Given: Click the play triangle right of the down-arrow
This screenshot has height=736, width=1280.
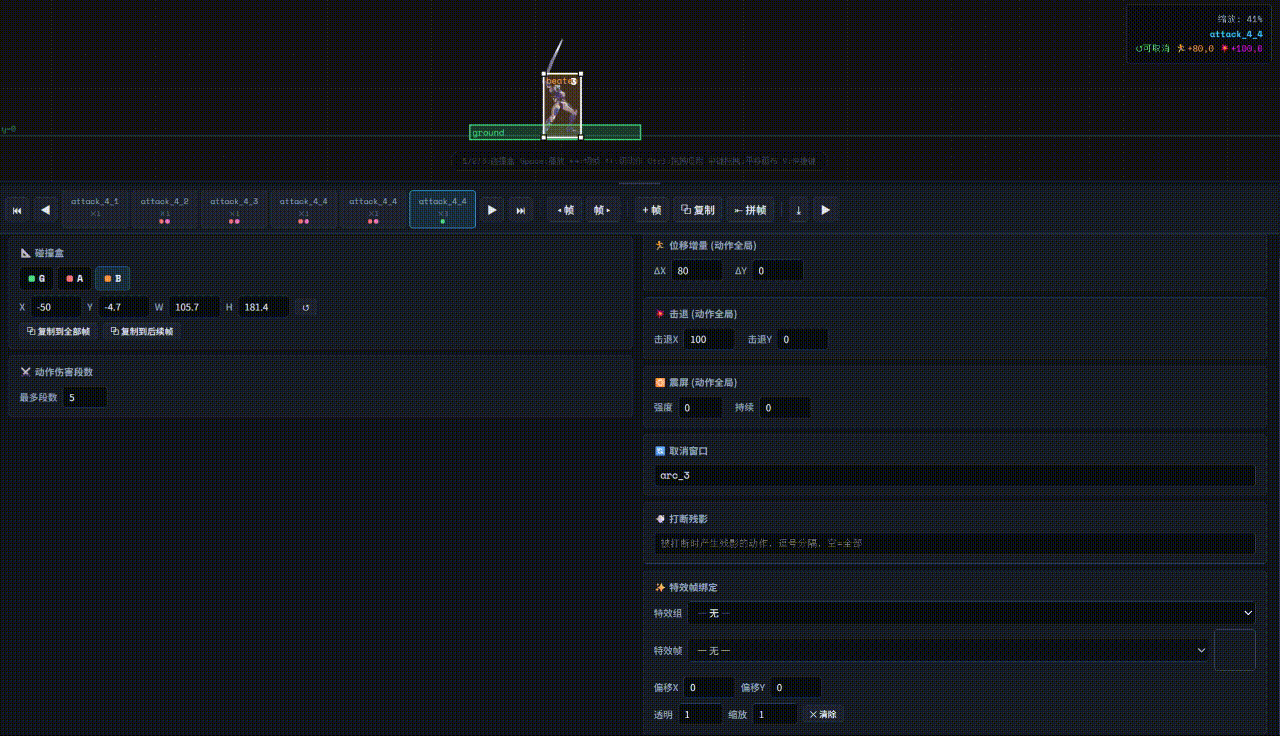Looking at the screenshot, I should click(x=825, y=210).
